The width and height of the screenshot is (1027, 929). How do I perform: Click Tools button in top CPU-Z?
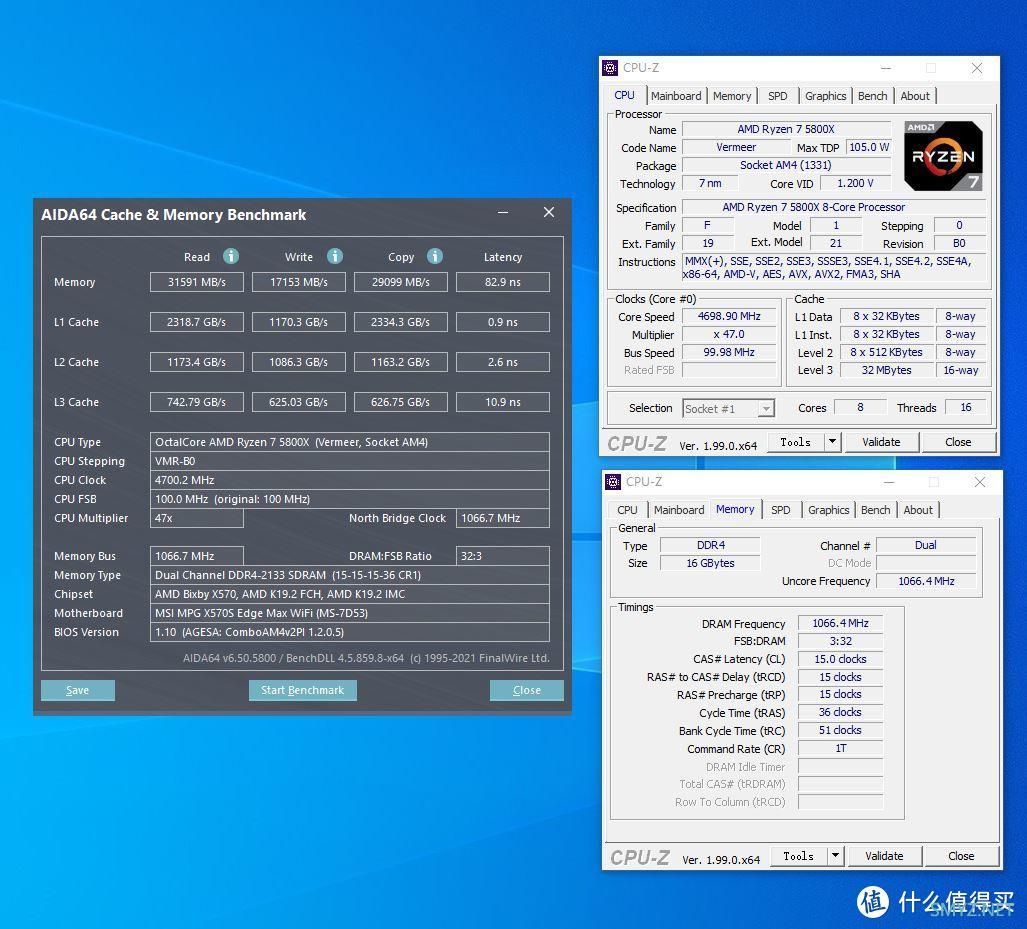(x=796, y=442)
